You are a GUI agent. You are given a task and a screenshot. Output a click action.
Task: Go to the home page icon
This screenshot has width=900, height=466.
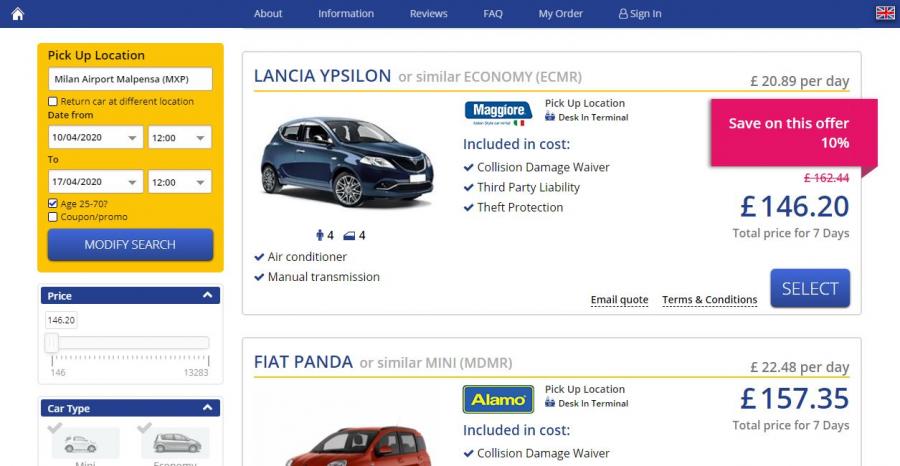coord(18,14)
